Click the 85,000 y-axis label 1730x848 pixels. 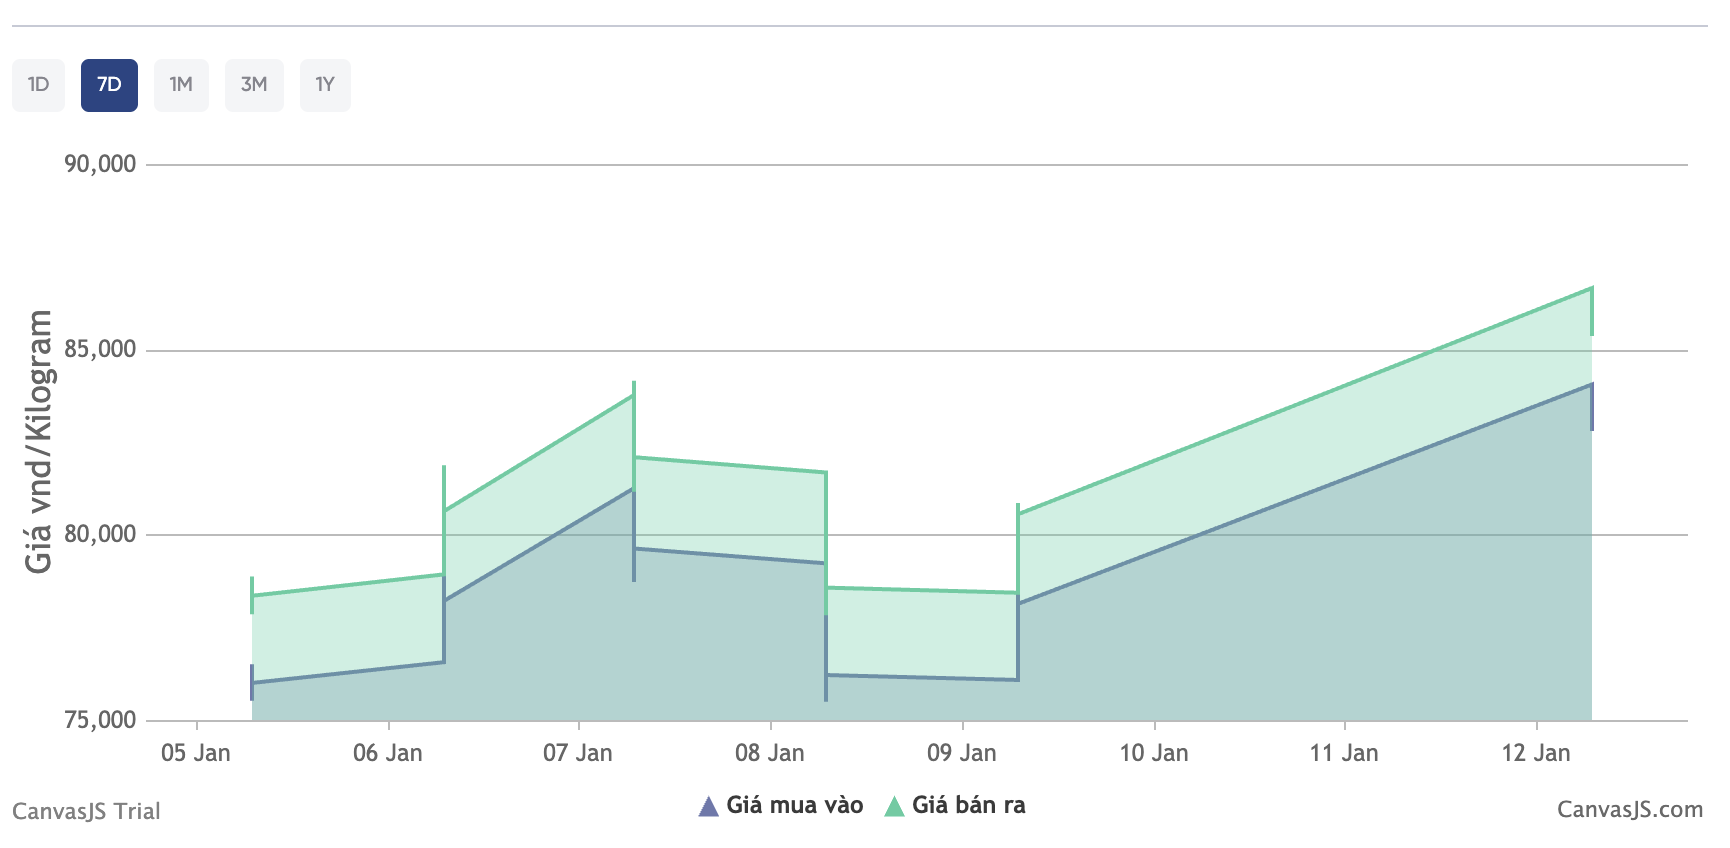100,349
